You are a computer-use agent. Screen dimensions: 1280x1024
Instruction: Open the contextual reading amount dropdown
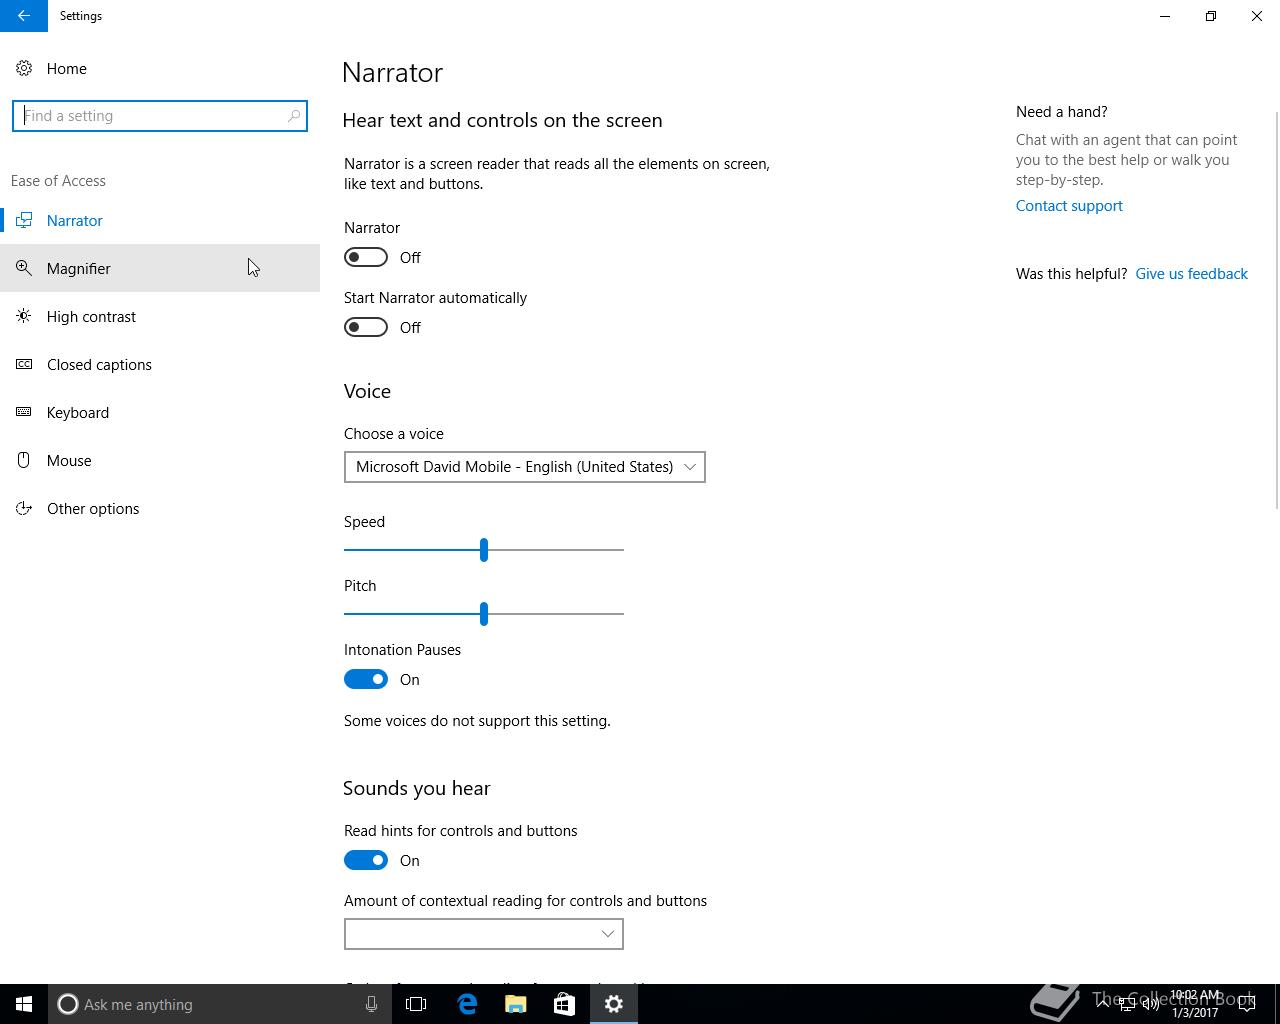click(x=484, y=934)
